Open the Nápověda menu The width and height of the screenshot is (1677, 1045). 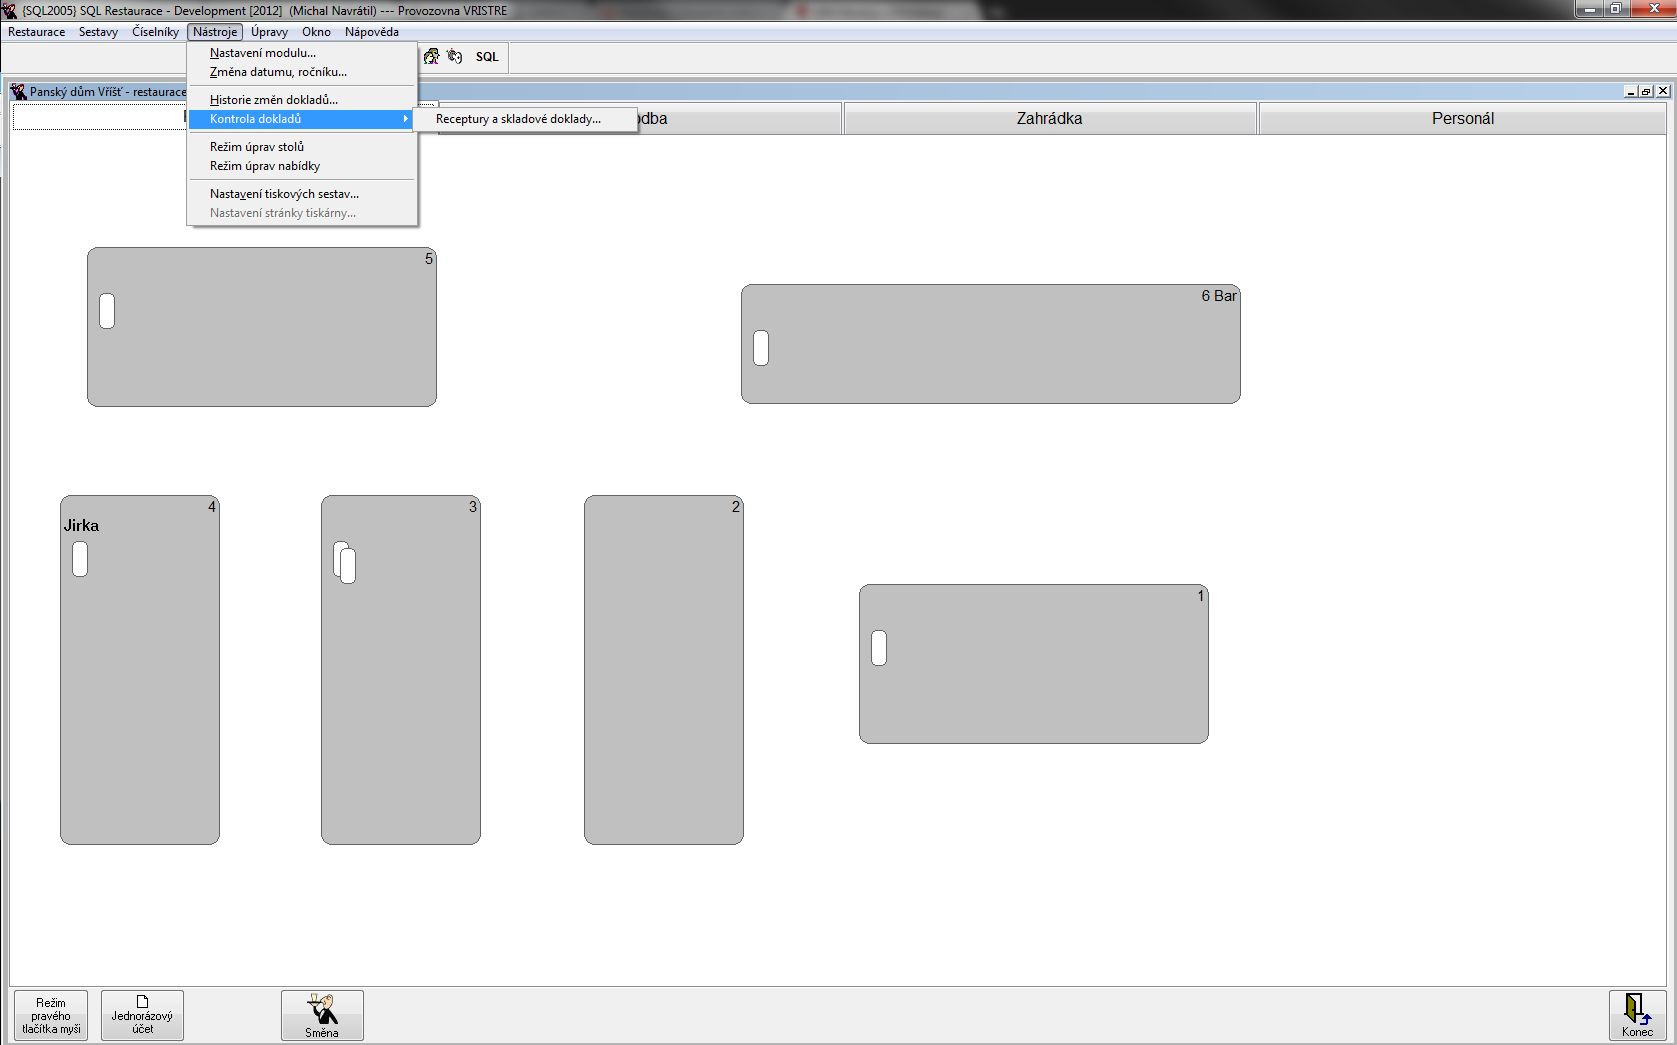tap(372, 32)
